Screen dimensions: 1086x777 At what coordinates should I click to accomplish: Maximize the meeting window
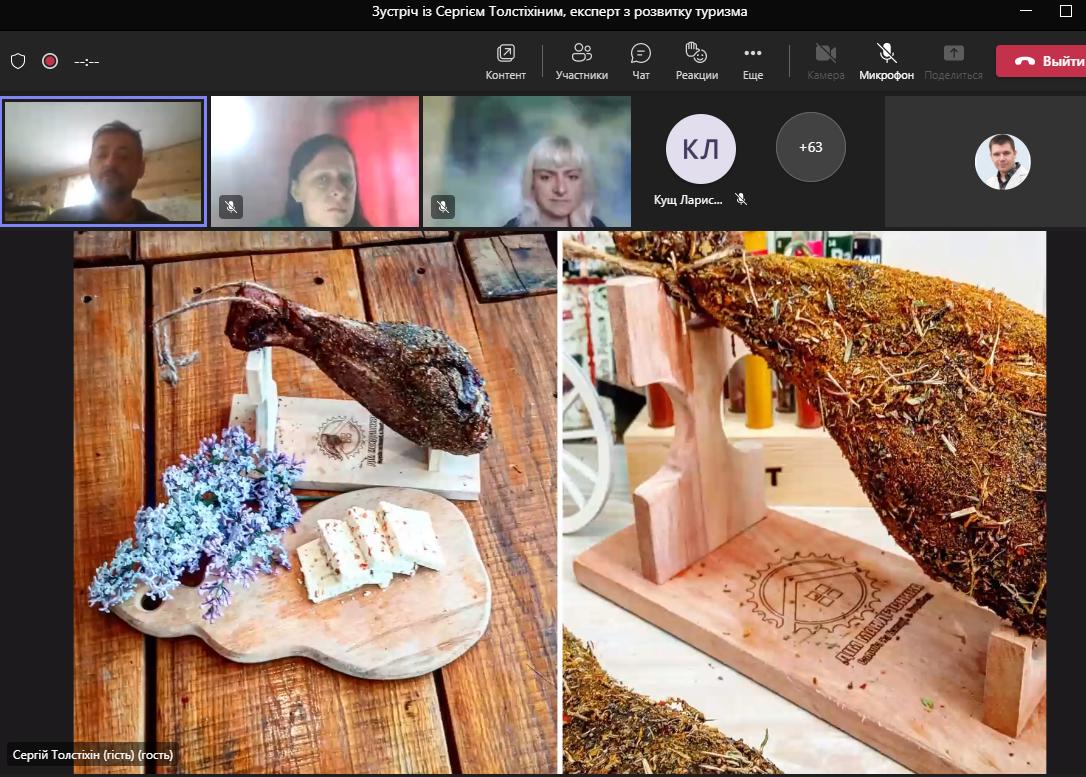1064,12
